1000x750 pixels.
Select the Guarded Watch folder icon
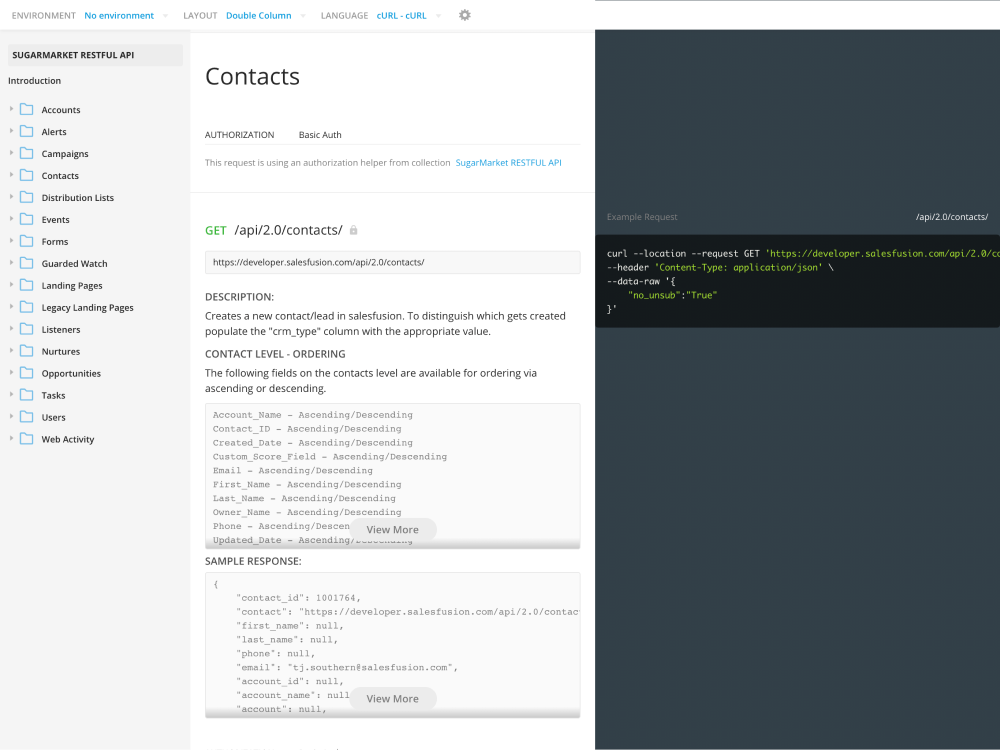click(x=26, y=263)
